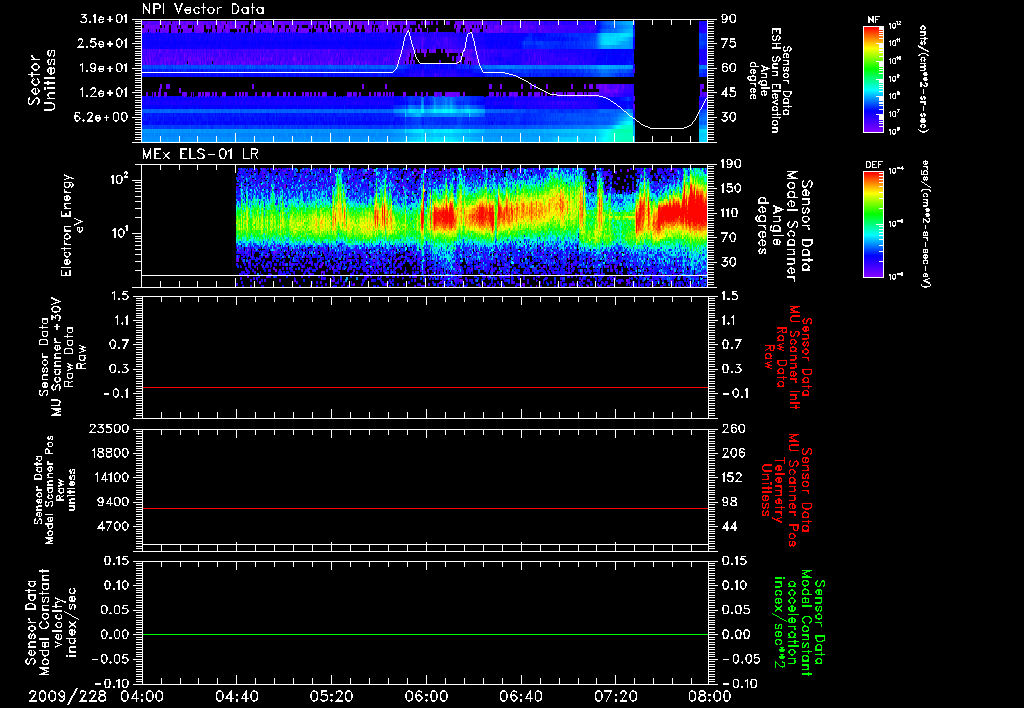This screenshot has height=708, width=1024.
Task: Select the NF color bar
Action: click(x=874, y=78)
